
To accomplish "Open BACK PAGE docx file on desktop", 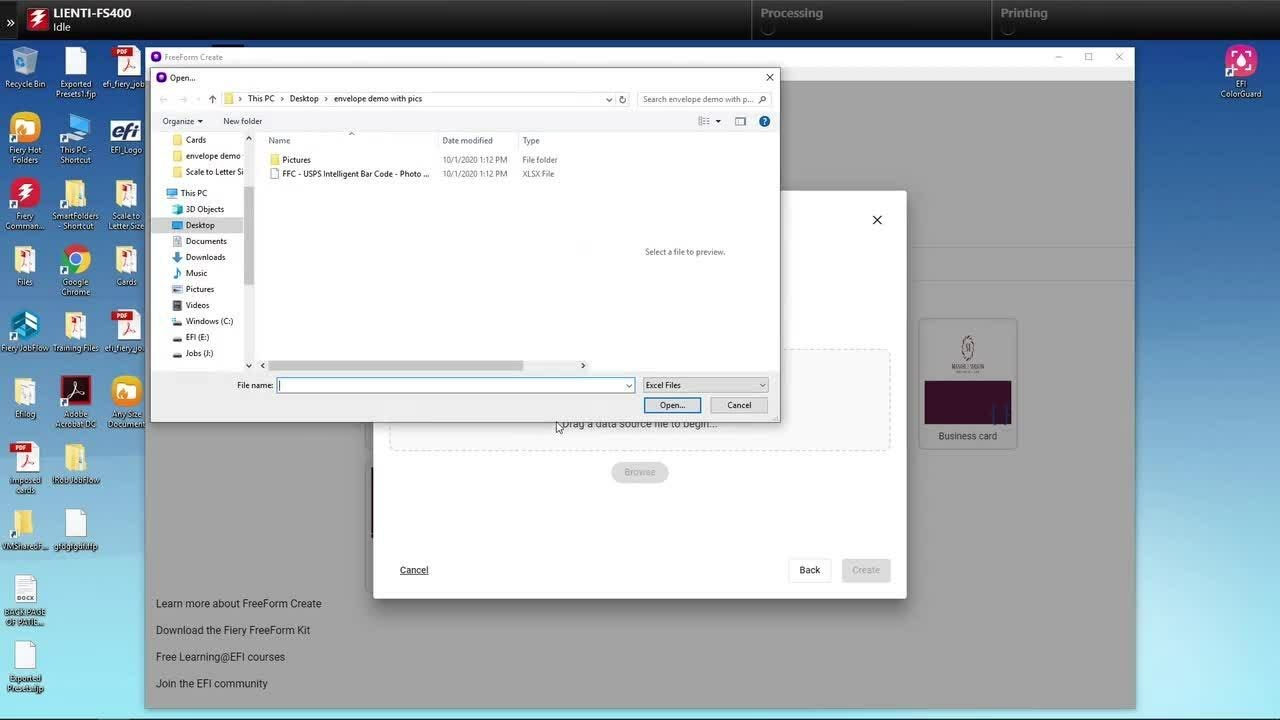I will [25, 601].
